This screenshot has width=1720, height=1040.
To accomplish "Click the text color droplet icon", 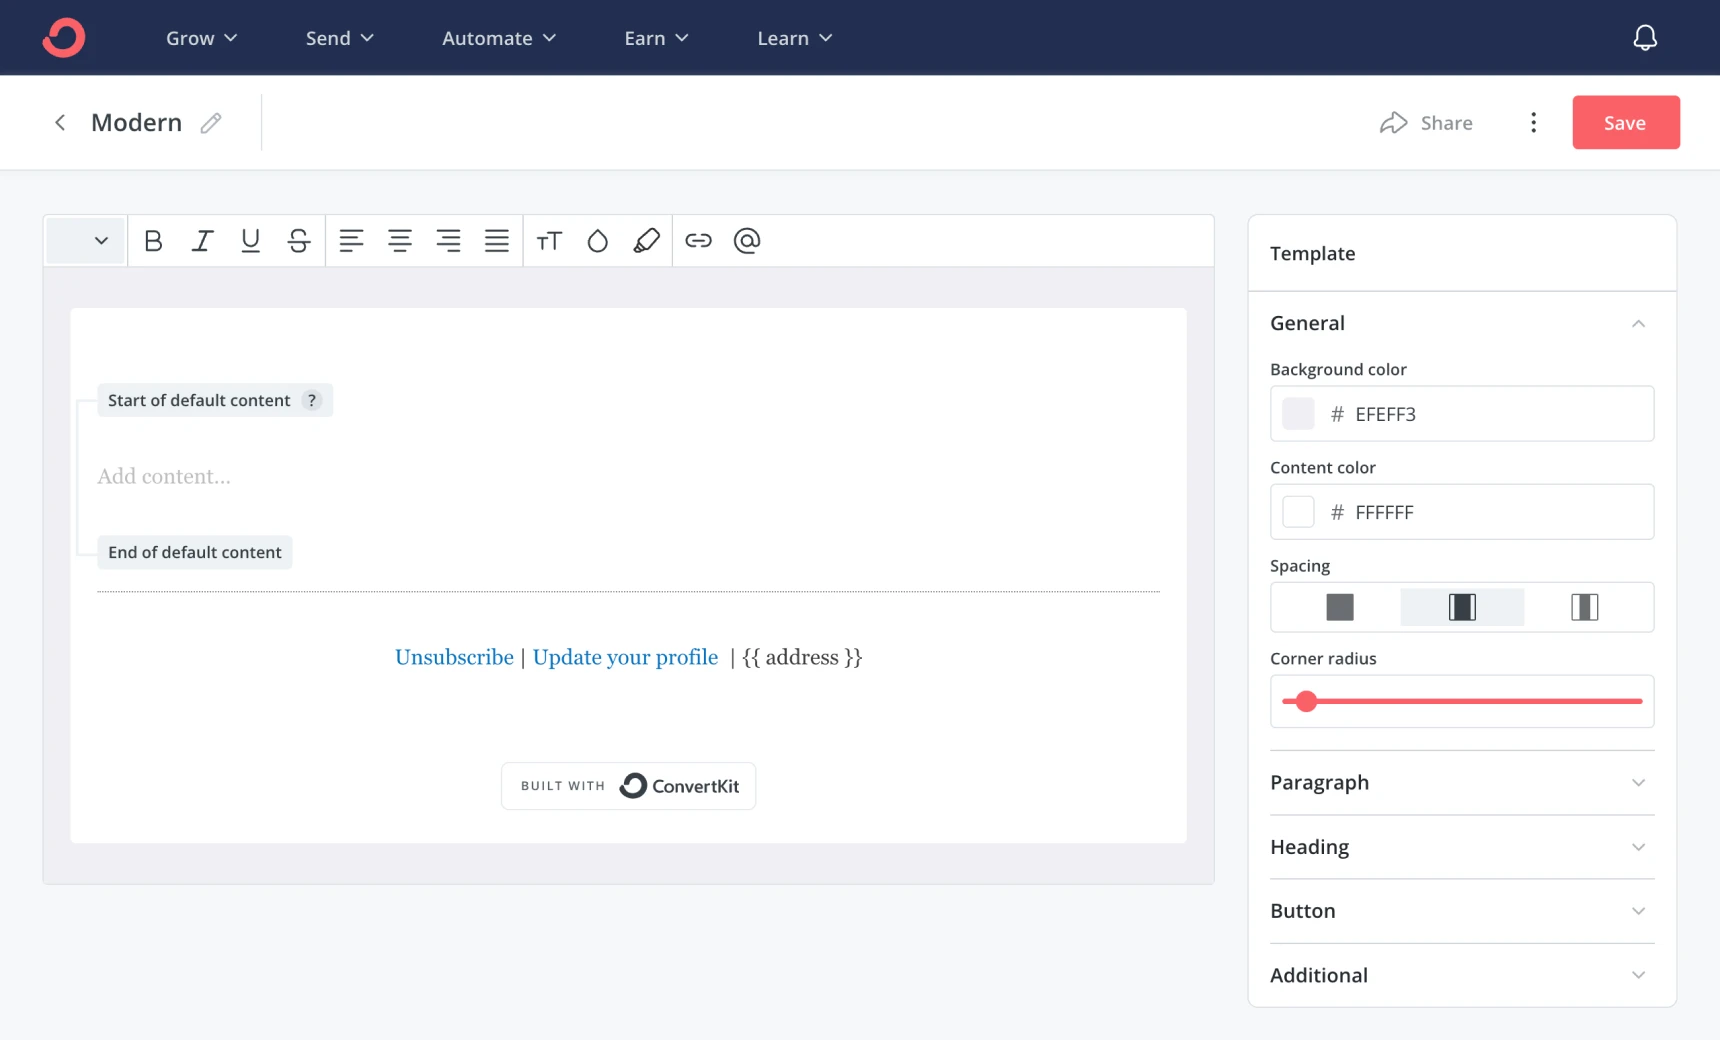I will click(597, 241).
